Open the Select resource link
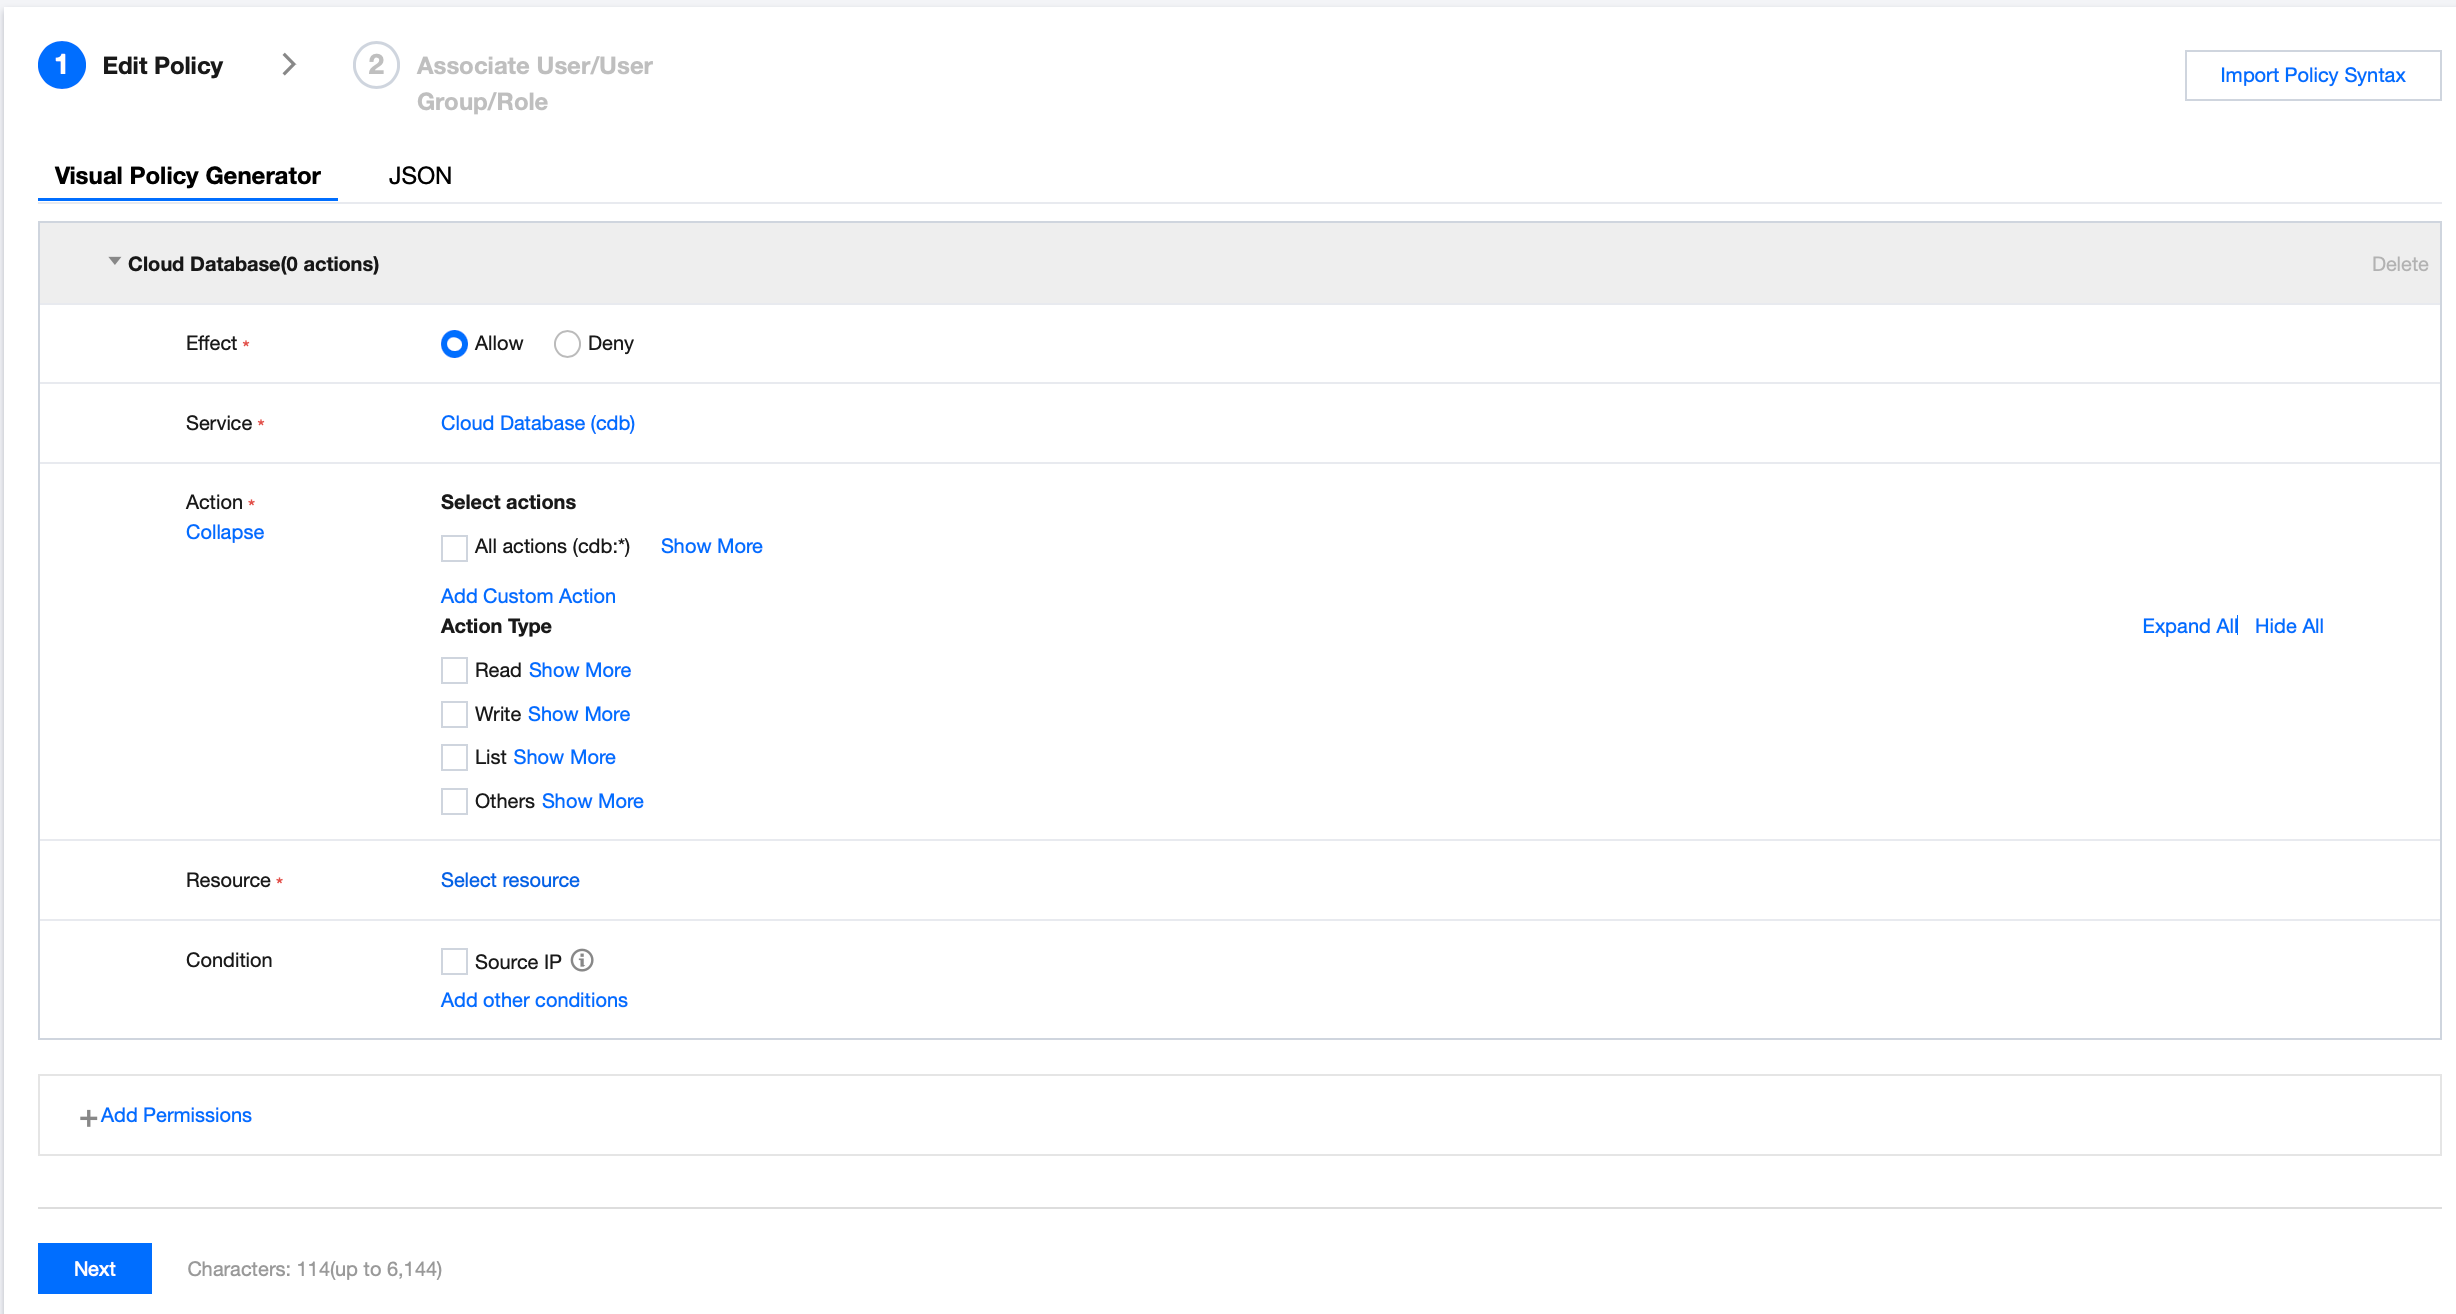This screenshot has width=2456, height=1314. (x=510, y=880)
